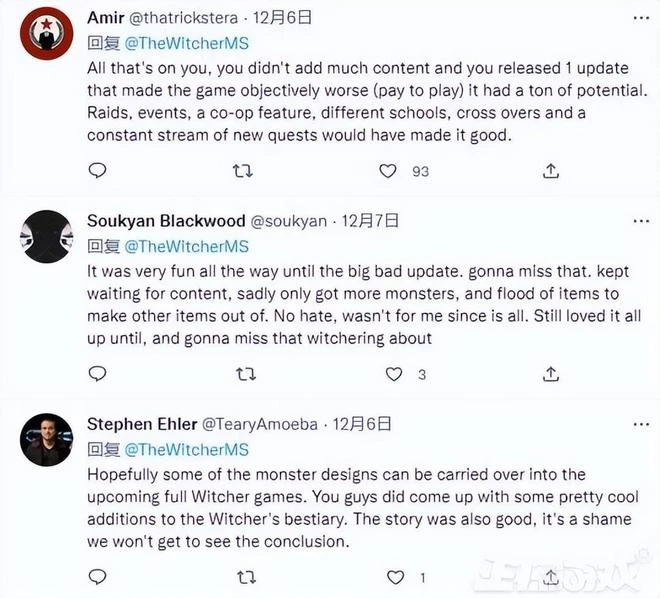Reply to Soukyan Blackwood's tweet
Image resolution: width=660 pixels, height=598 pixels.
(x=97, y=374)
